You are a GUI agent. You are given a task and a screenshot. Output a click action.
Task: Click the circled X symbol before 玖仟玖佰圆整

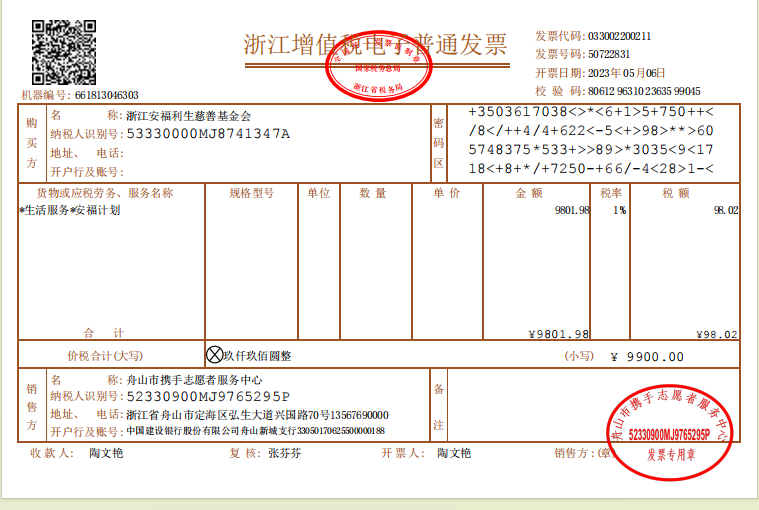pyautogui.click(x=214, y=355)
